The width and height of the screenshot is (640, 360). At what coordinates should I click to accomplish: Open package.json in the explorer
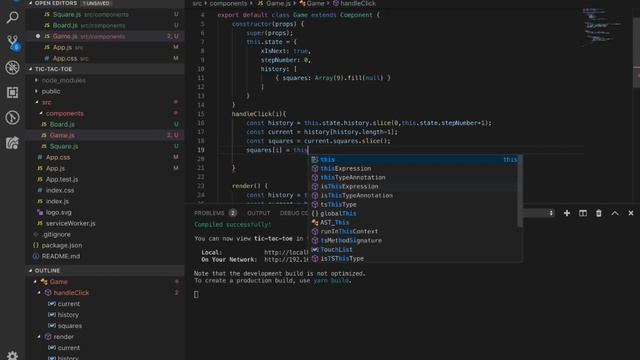tap(105, 245)
